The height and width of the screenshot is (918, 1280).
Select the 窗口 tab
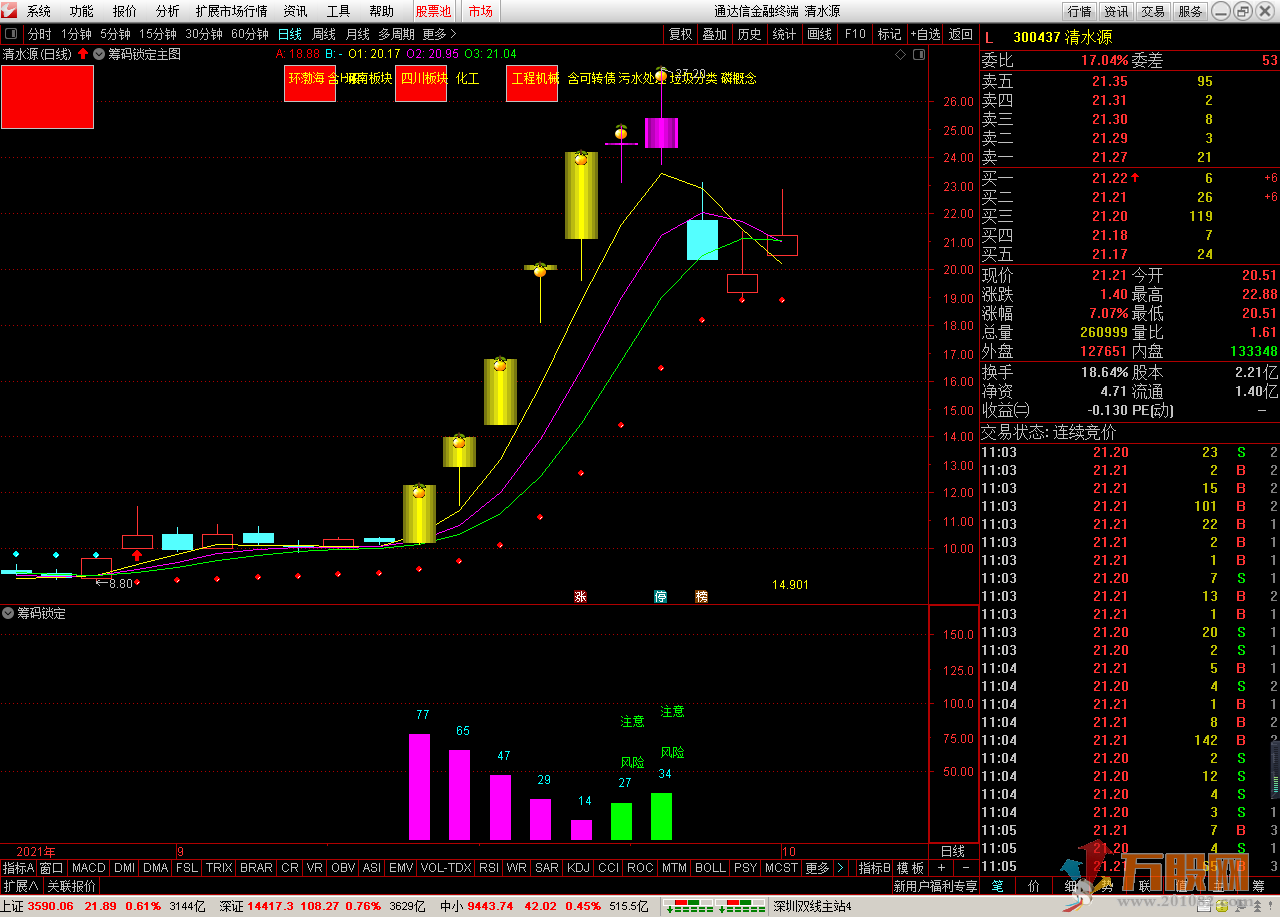click(x=51, y=868)
